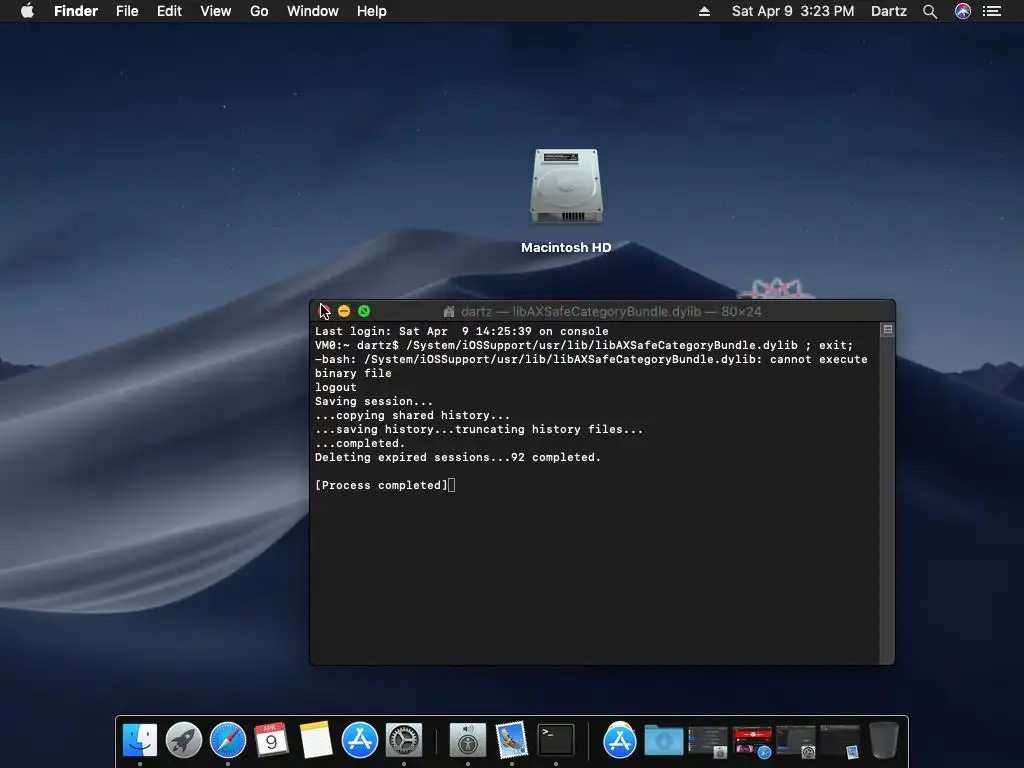Launch Launchpad rocket icon in Dock
1024x768 pixels.
point(184,740)
